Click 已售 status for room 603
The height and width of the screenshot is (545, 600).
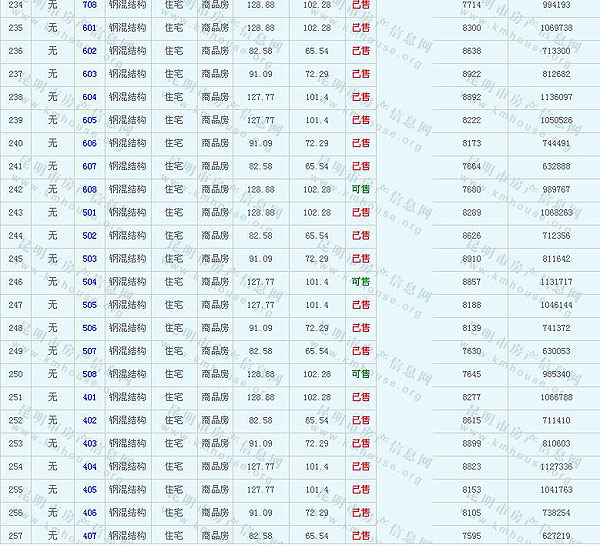click(x=360, y=74)
